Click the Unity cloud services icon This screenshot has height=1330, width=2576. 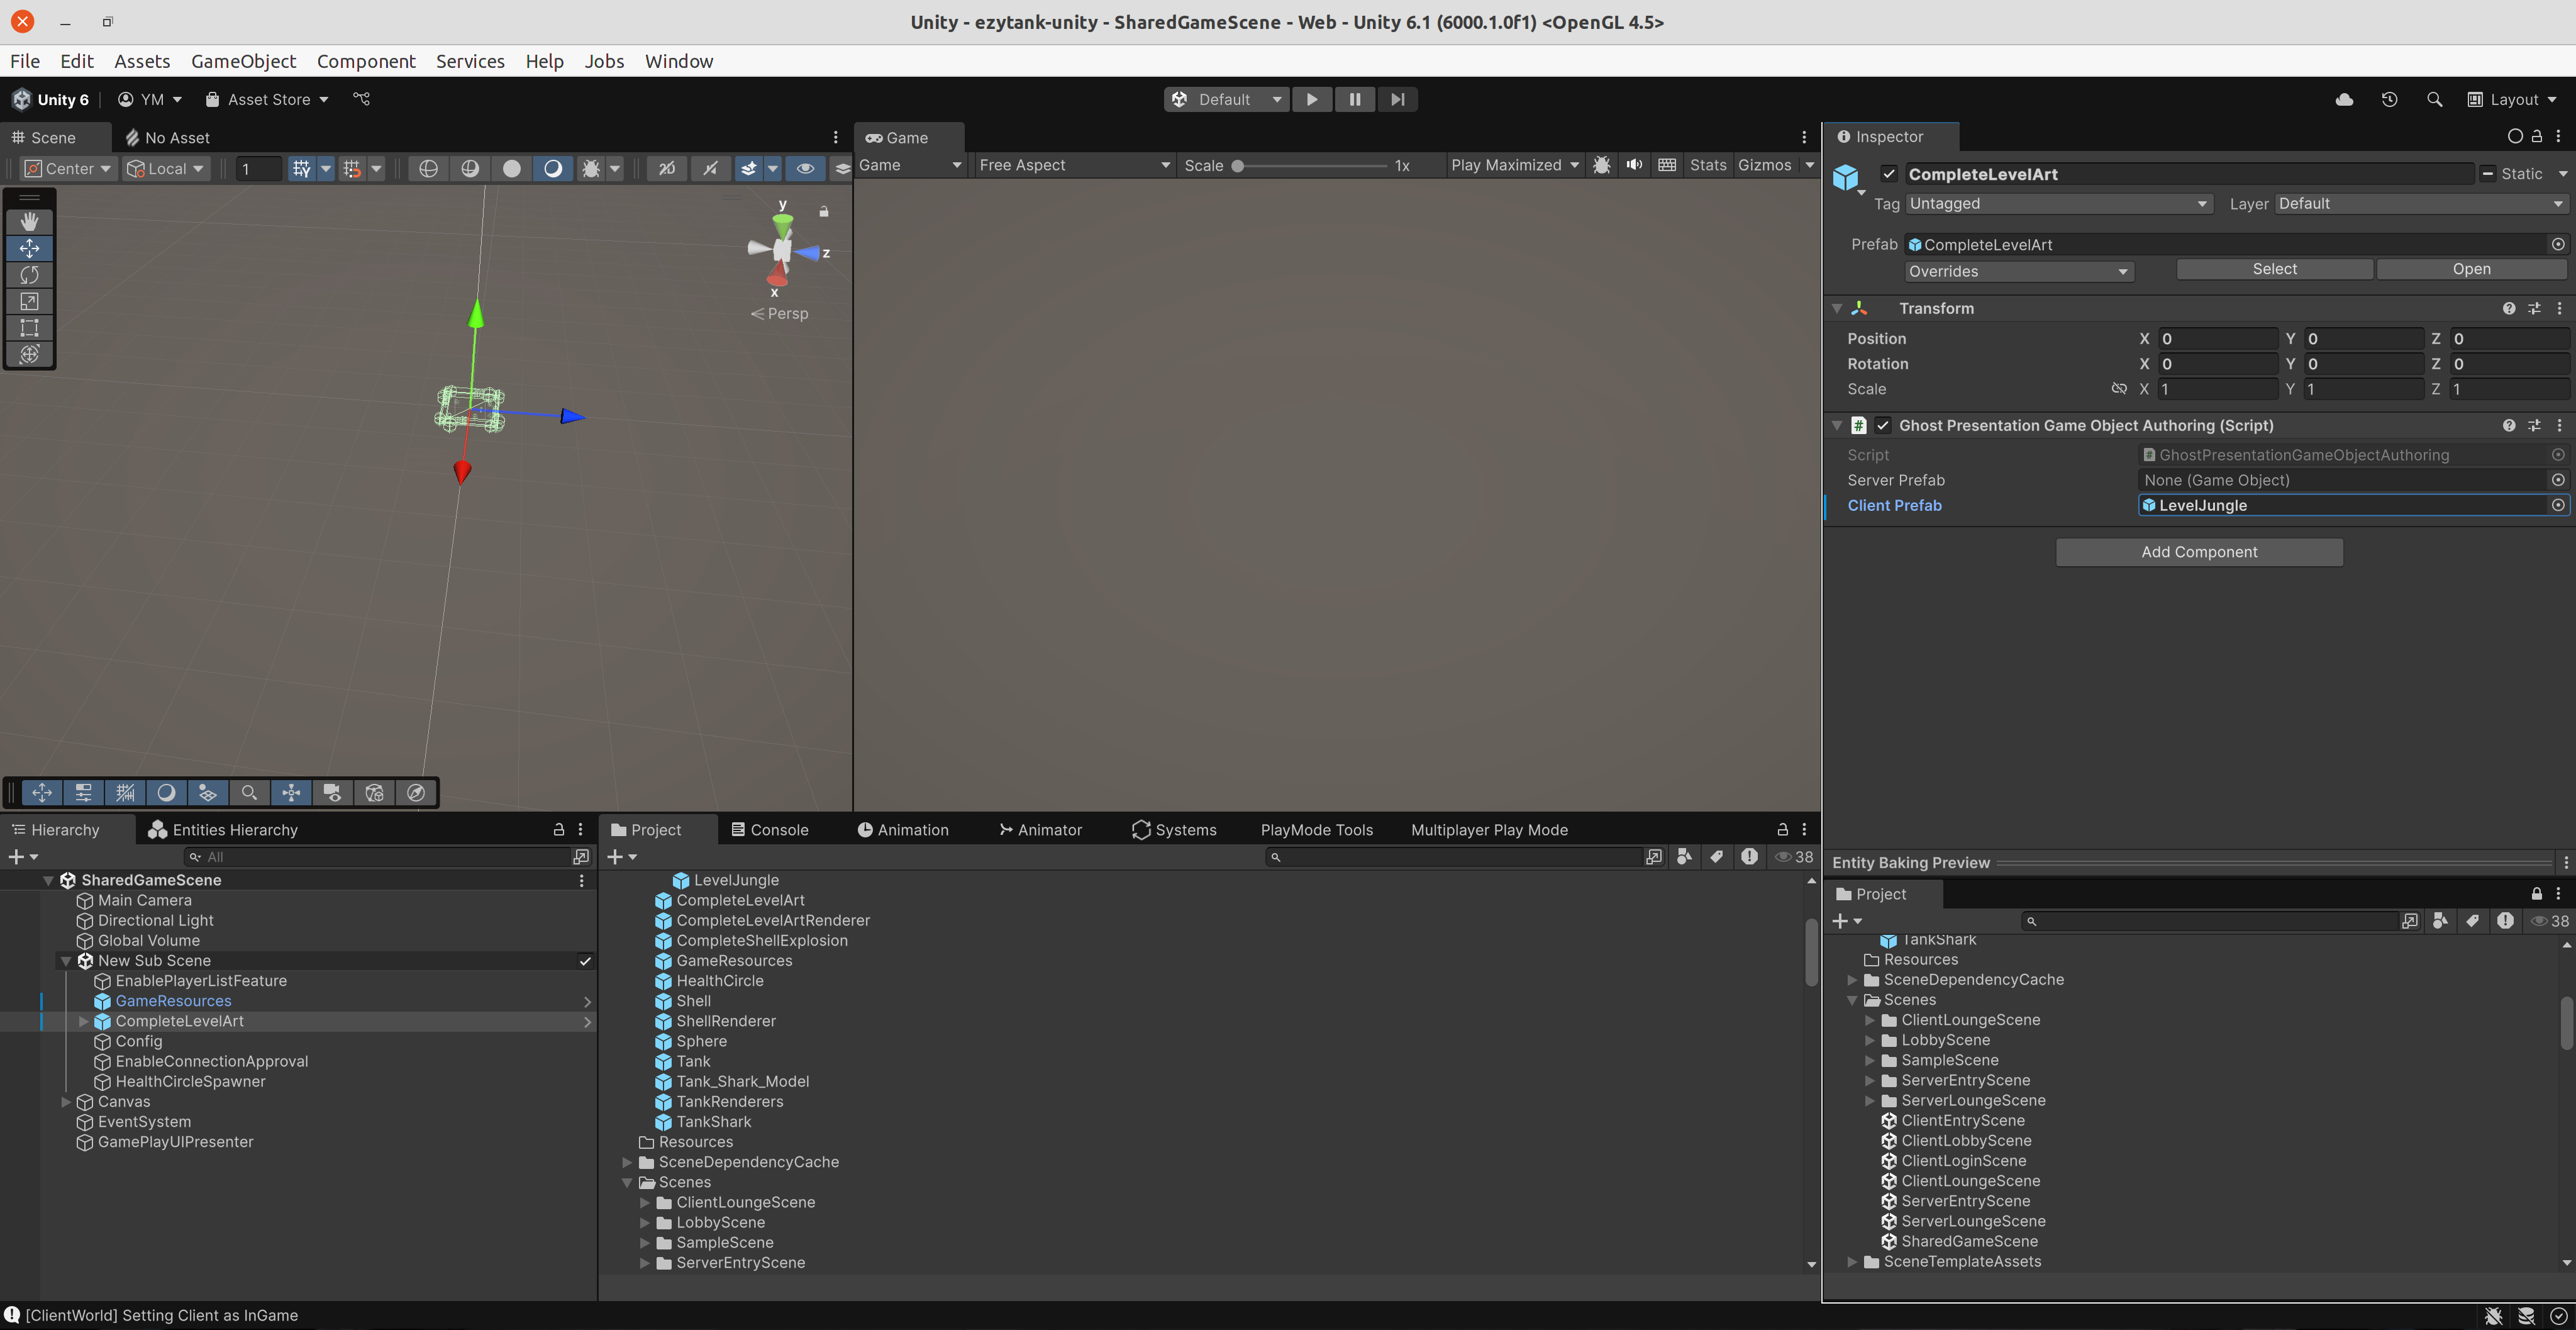click(x=2343, y=99)
